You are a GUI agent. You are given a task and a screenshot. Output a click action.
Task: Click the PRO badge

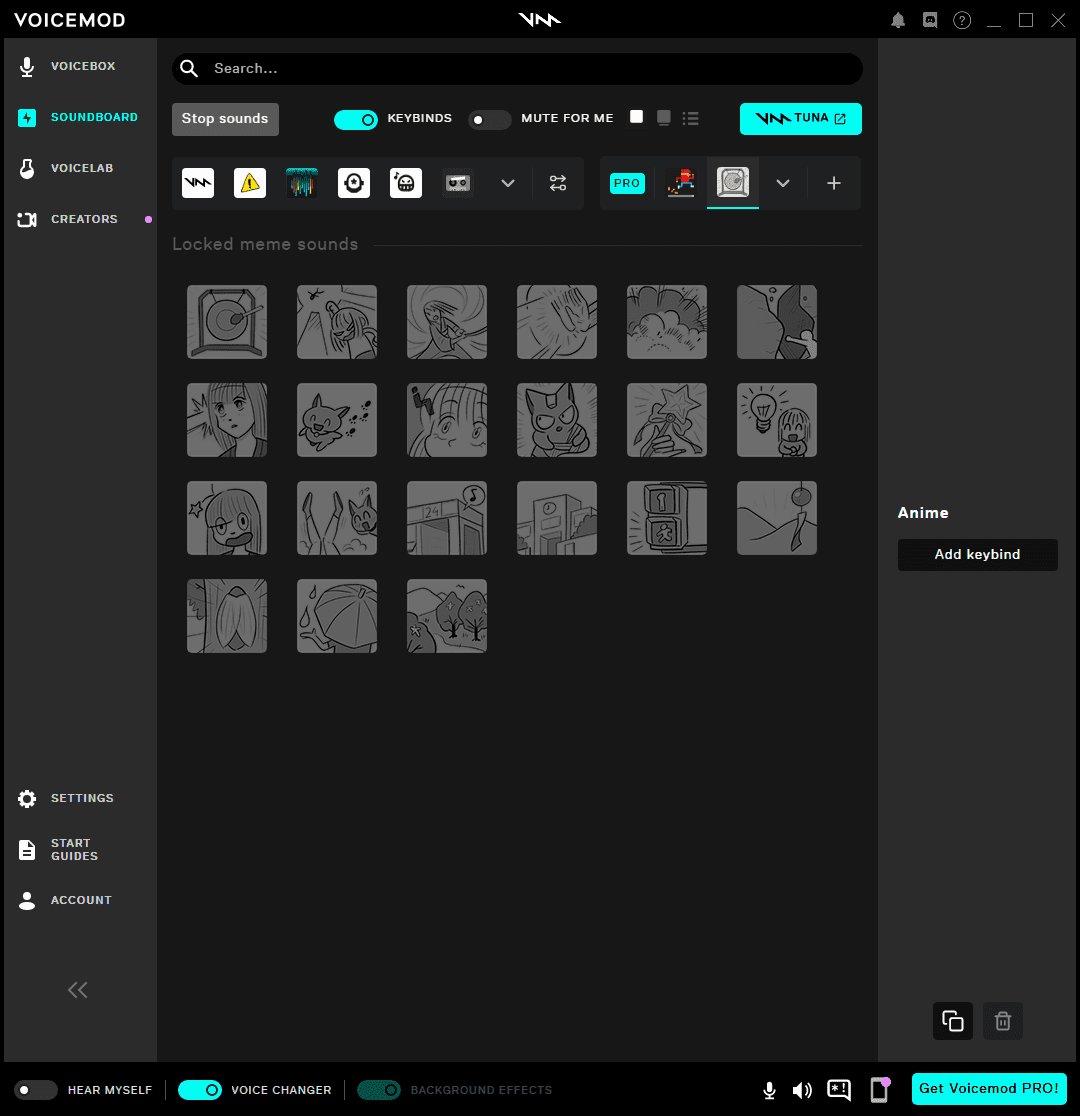tap(627, 183)
